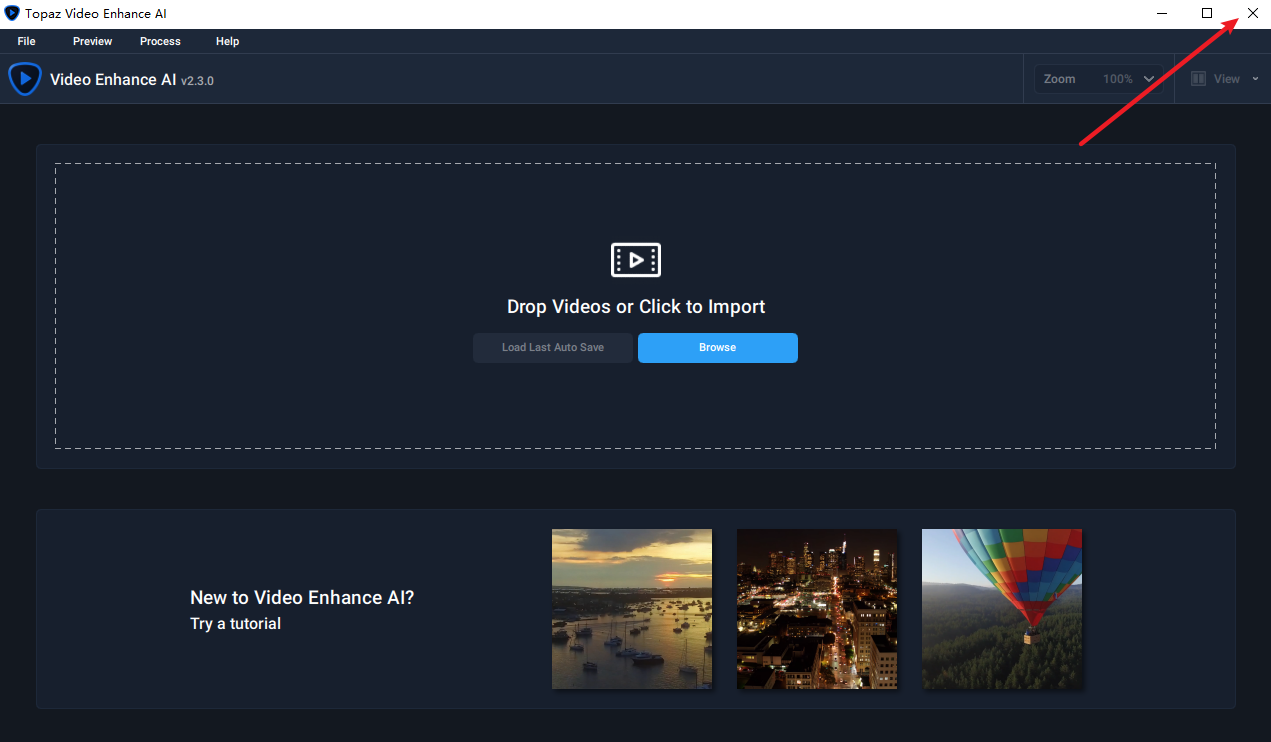Open the Help menu
The width and height of the screenshot is (1271, 742).
click(227, 41)
